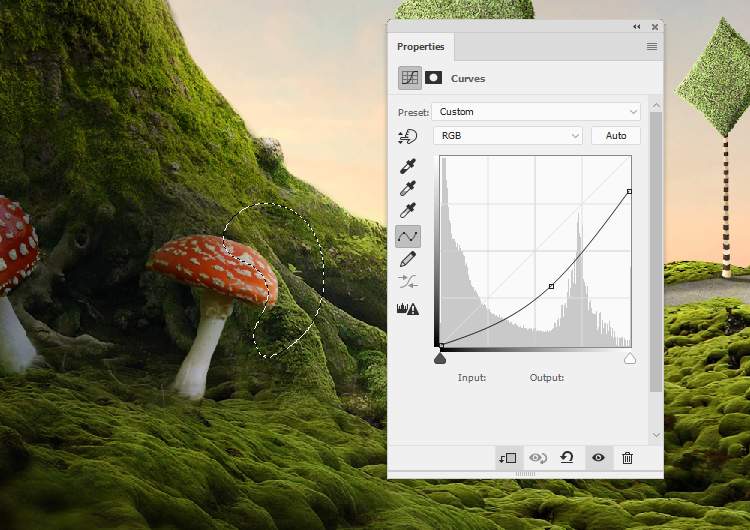Toggle the adjustment layer visibility eye

click(x=598, y=458)
